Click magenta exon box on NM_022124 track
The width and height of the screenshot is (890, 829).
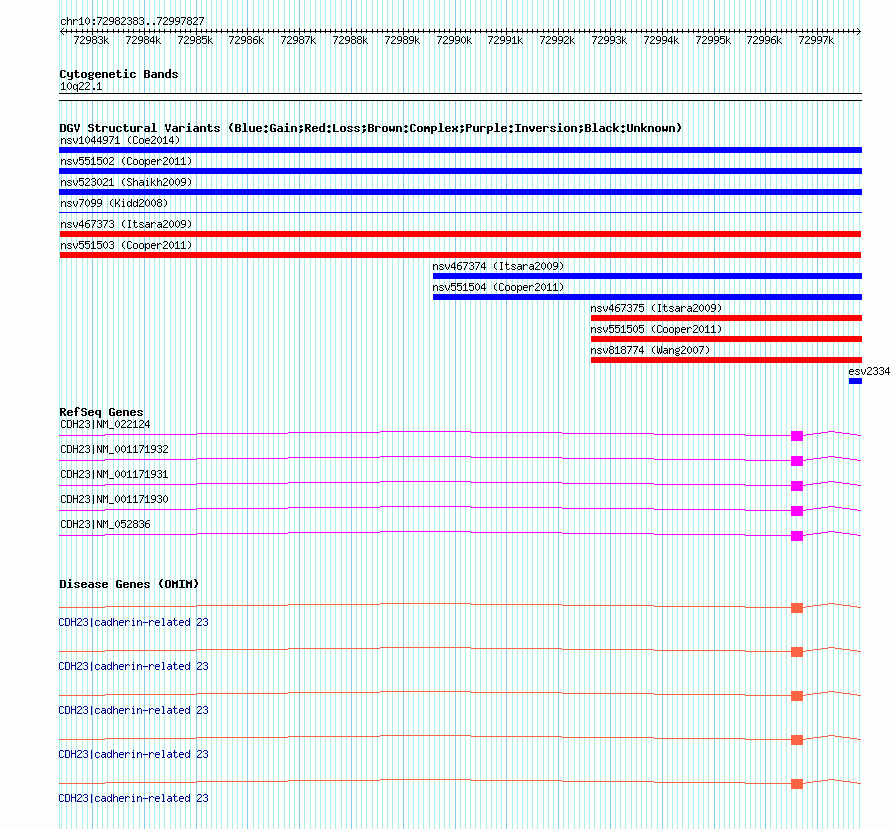pos(797,436)
